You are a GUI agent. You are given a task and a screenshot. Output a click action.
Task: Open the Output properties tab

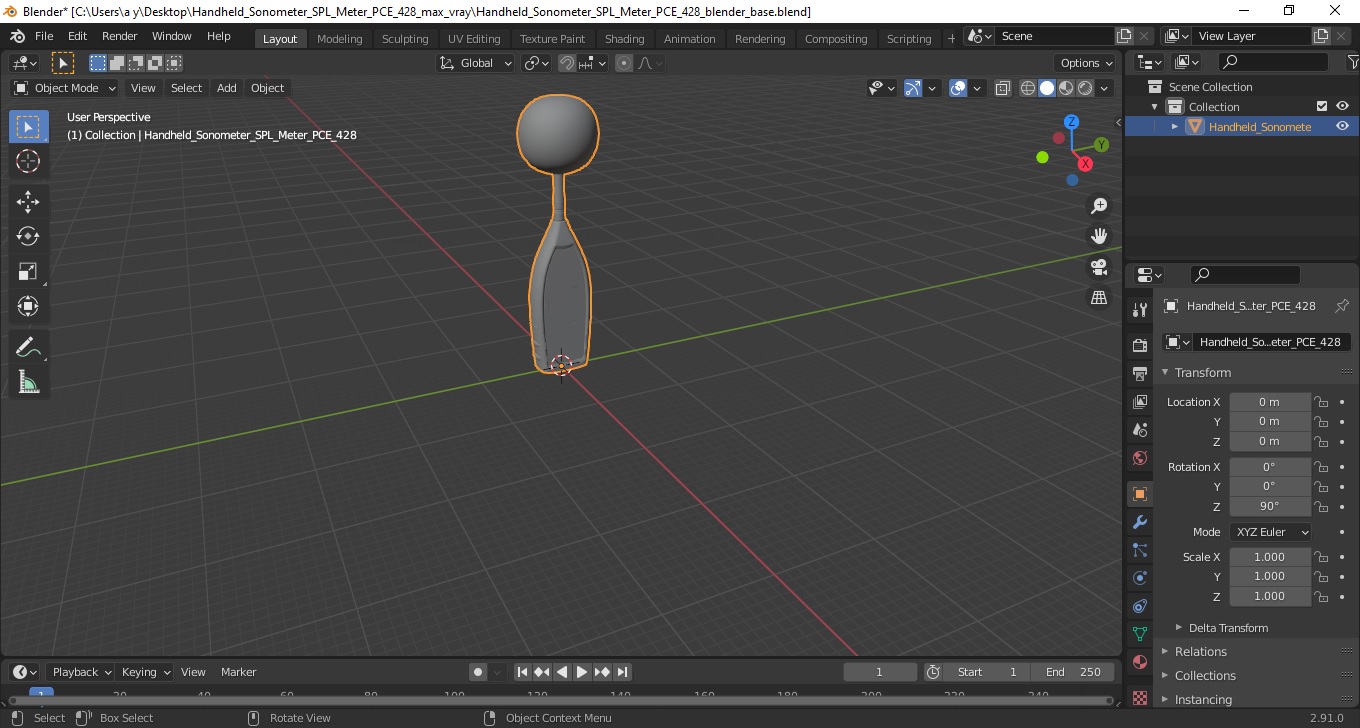point(1140,373)
